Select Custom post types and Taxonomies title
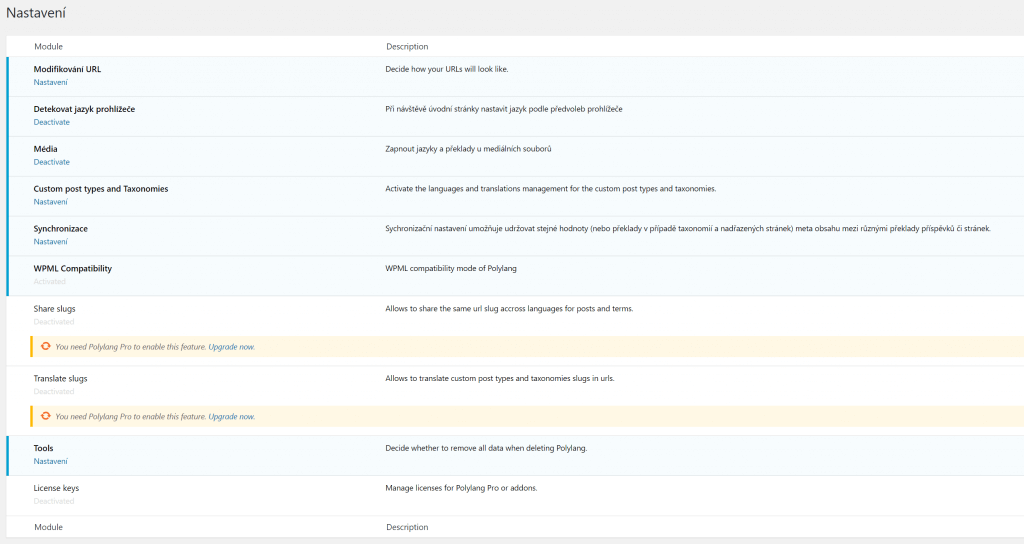This screenshot has width=1024, height=544. click(101, 189)
